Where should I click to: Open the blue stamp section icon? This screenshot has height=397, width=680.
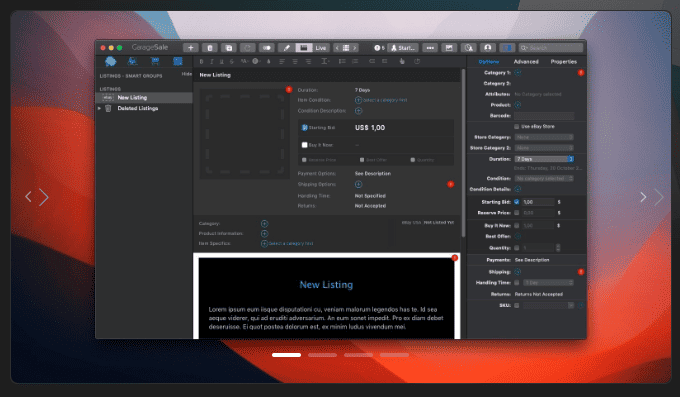178,61
